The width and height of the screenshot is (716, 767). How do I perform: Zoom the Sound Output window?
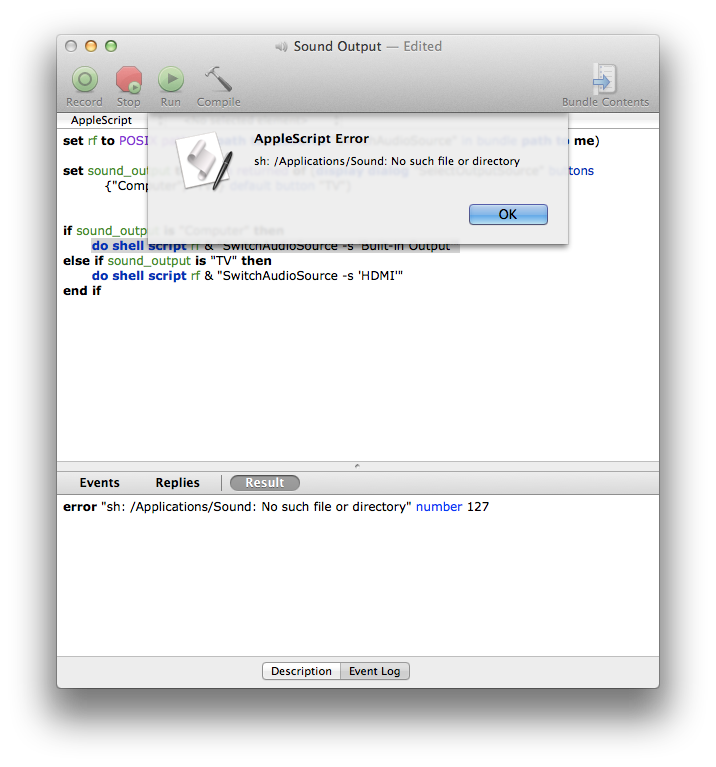tap(111, 46)
